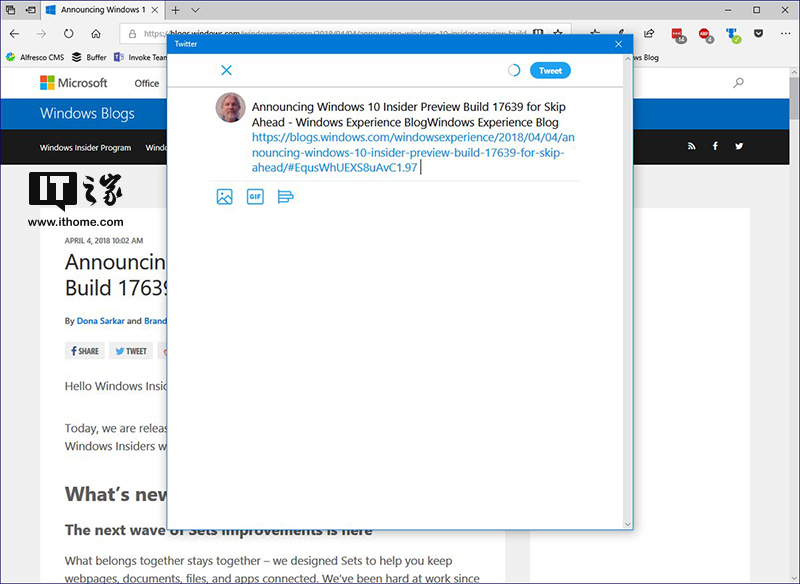The width and height of the screenshot is (800, 584).
Task: Refresh the page in Edge
Action: pos(68,34)
